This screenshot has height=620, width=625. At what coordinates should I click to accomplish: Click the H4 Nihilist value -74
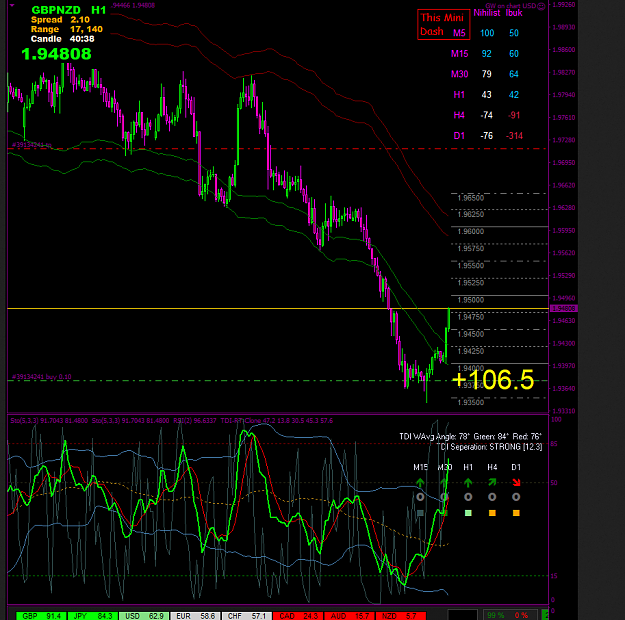487,115
